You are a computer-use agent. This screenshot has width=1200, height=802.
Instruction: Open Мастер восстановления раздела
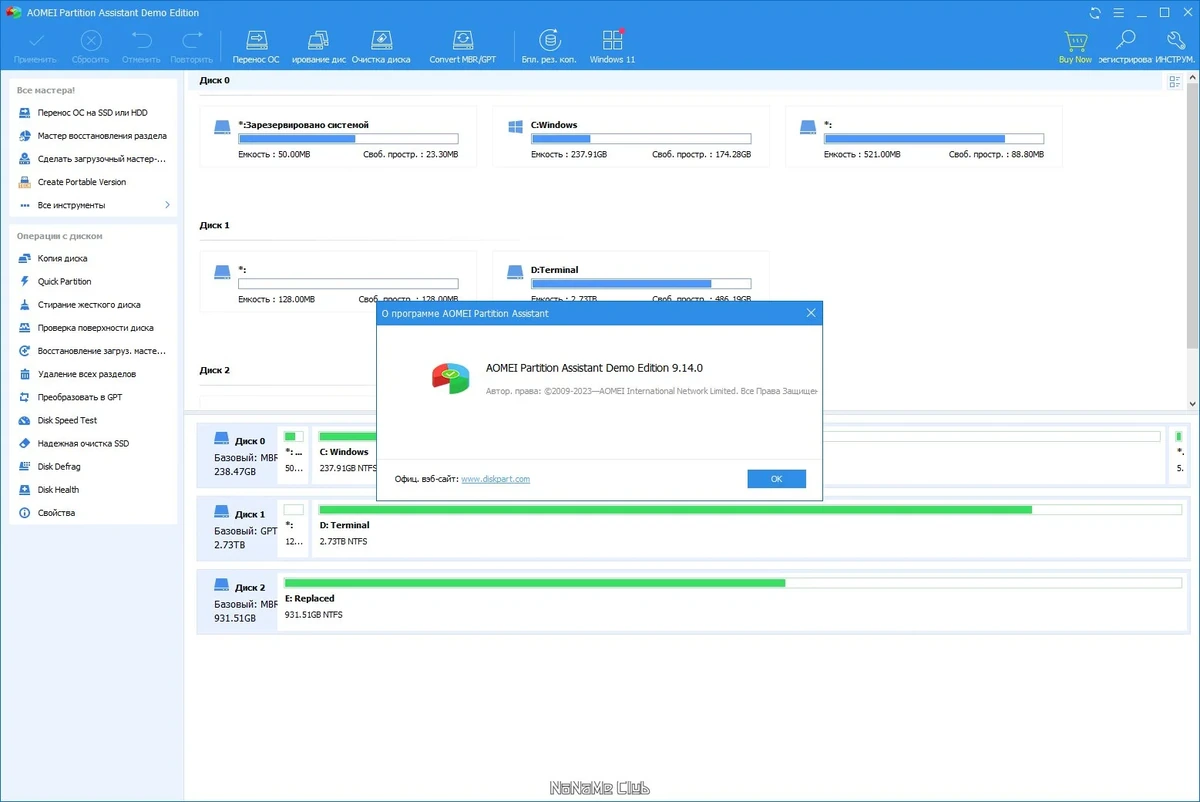pyautogui.click(x=93, y=136)
